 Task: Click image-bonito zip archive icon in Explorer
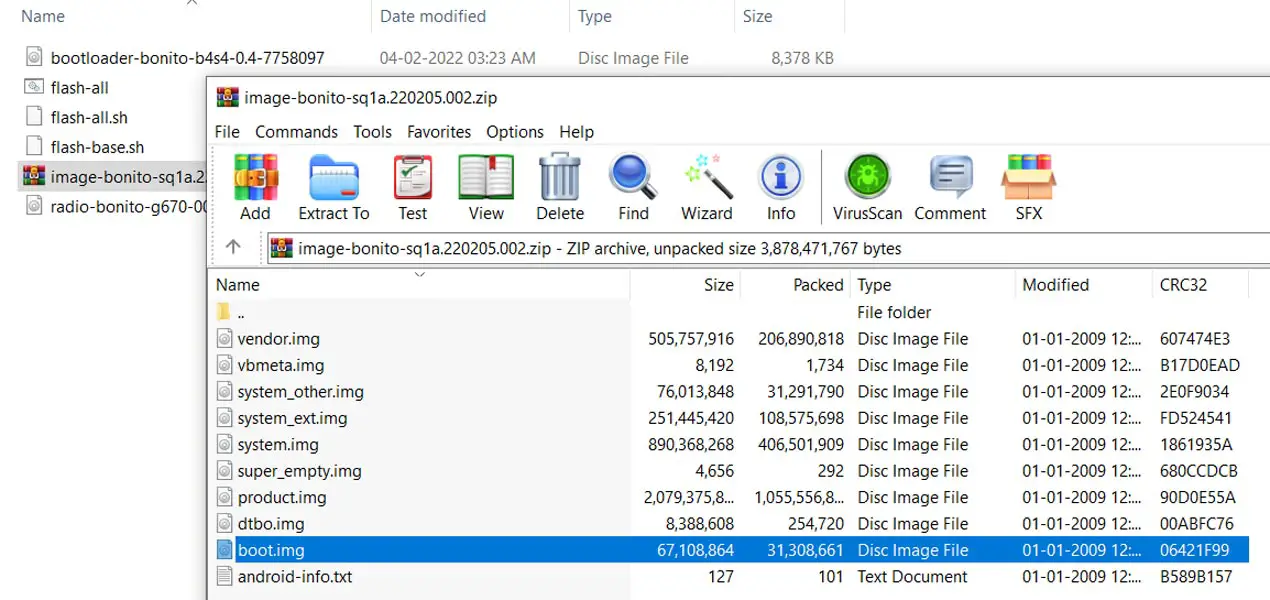pyautogui.click(x=34, y=177)
